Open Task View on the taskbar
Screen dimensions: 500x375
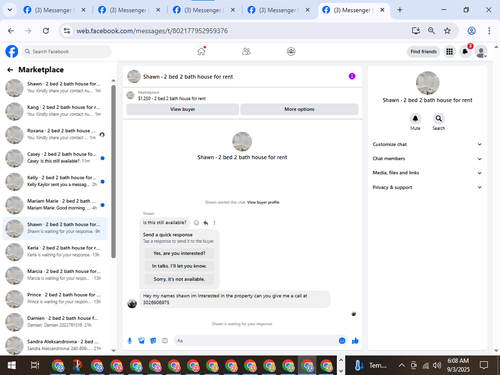pos(35,366)
